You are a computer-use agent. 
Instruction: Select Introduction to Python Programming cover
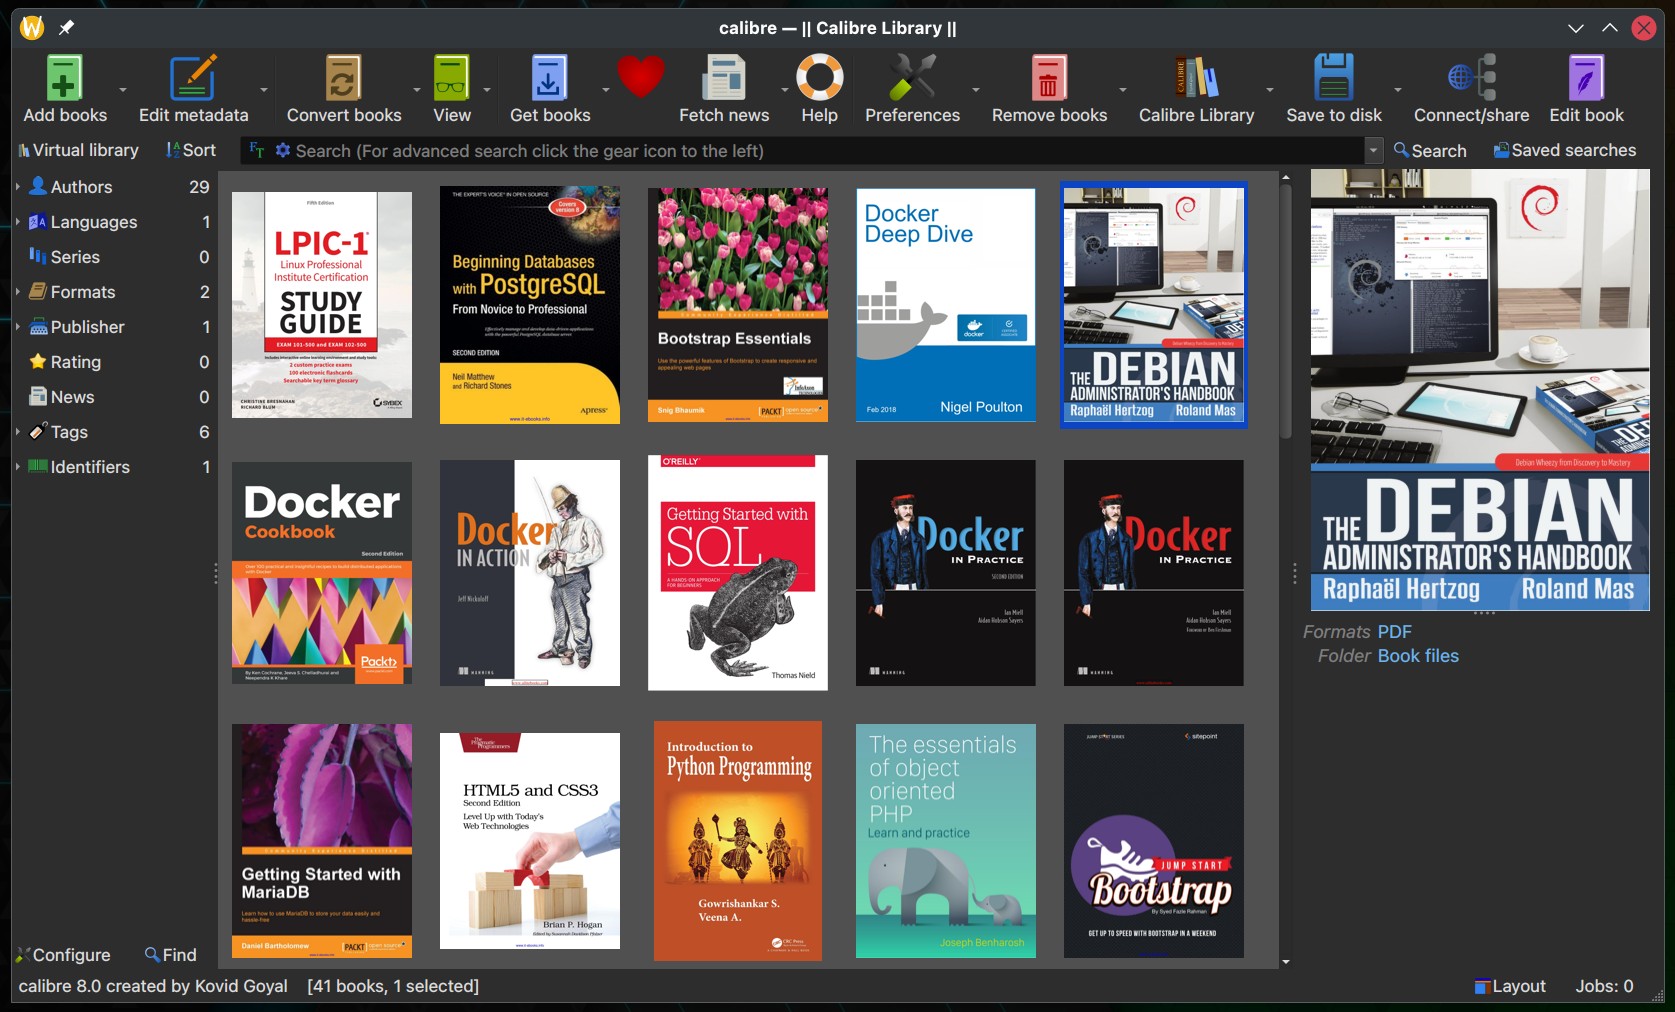(738, 841)
